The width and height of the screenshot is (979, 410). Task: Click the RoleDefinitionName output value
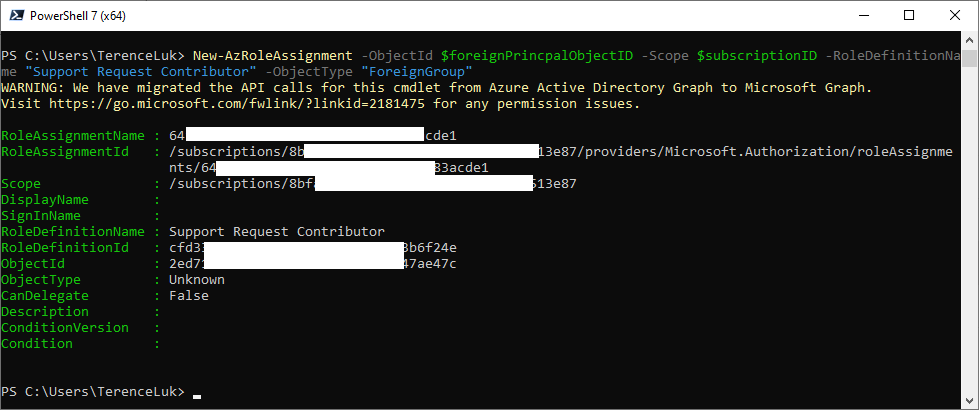pyautogui.click(x=277, y=232)
